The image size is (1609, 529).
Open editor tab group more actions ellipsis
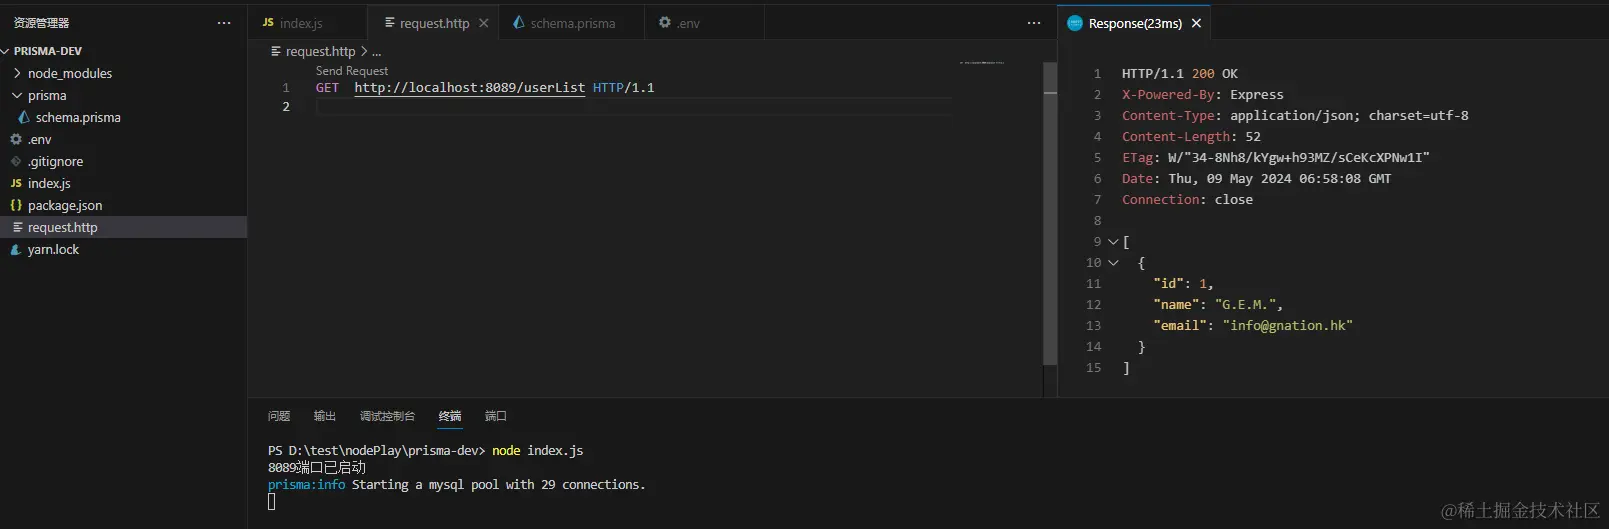(x=1034, y=23)
